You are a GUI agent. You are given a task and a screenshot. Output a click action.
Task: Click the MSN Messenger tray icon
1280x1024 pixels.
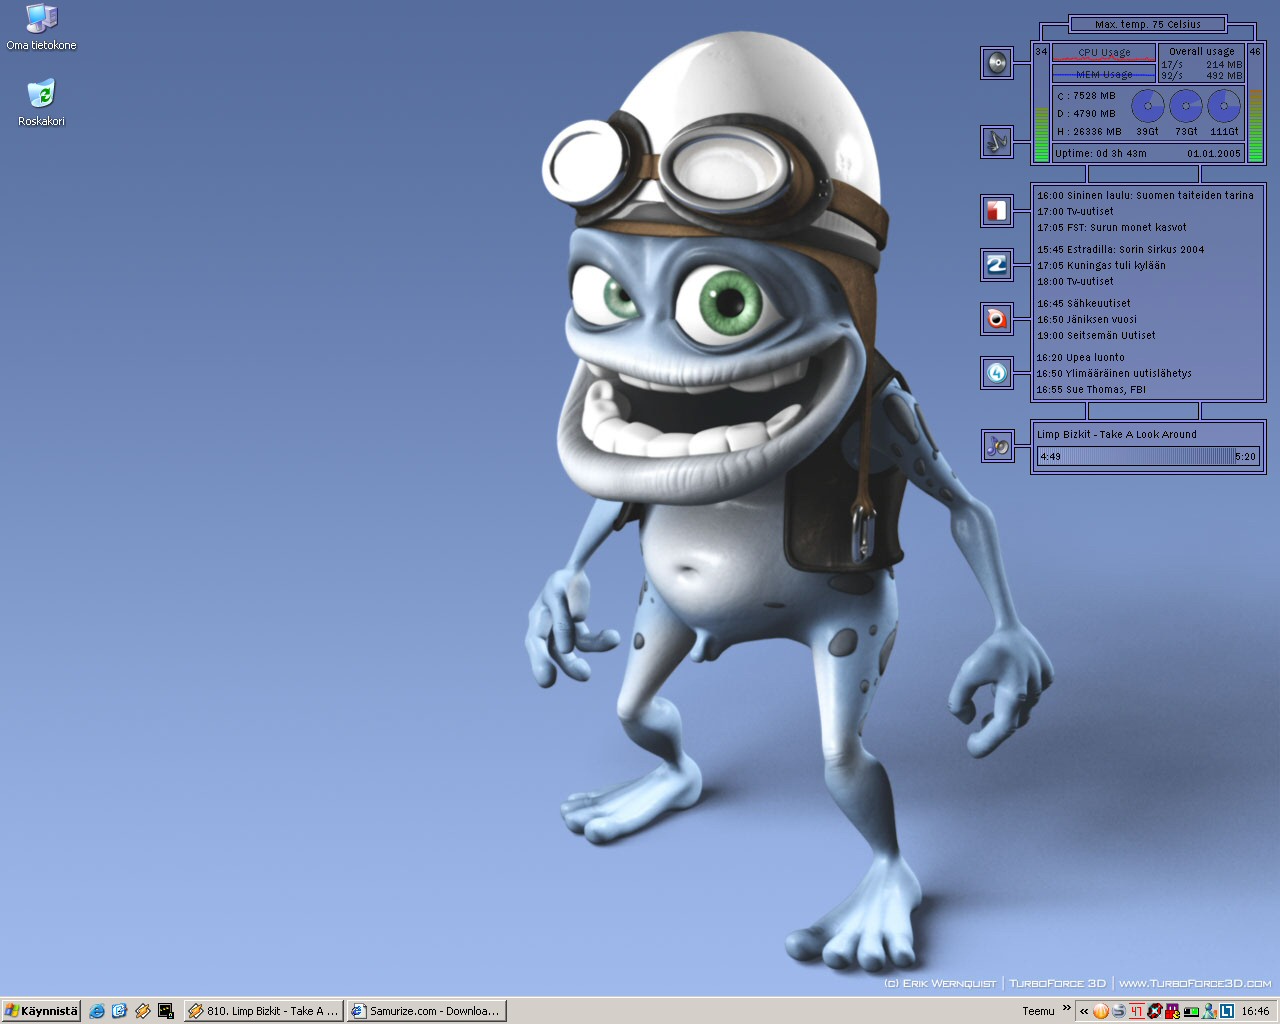point(1209,1011)
